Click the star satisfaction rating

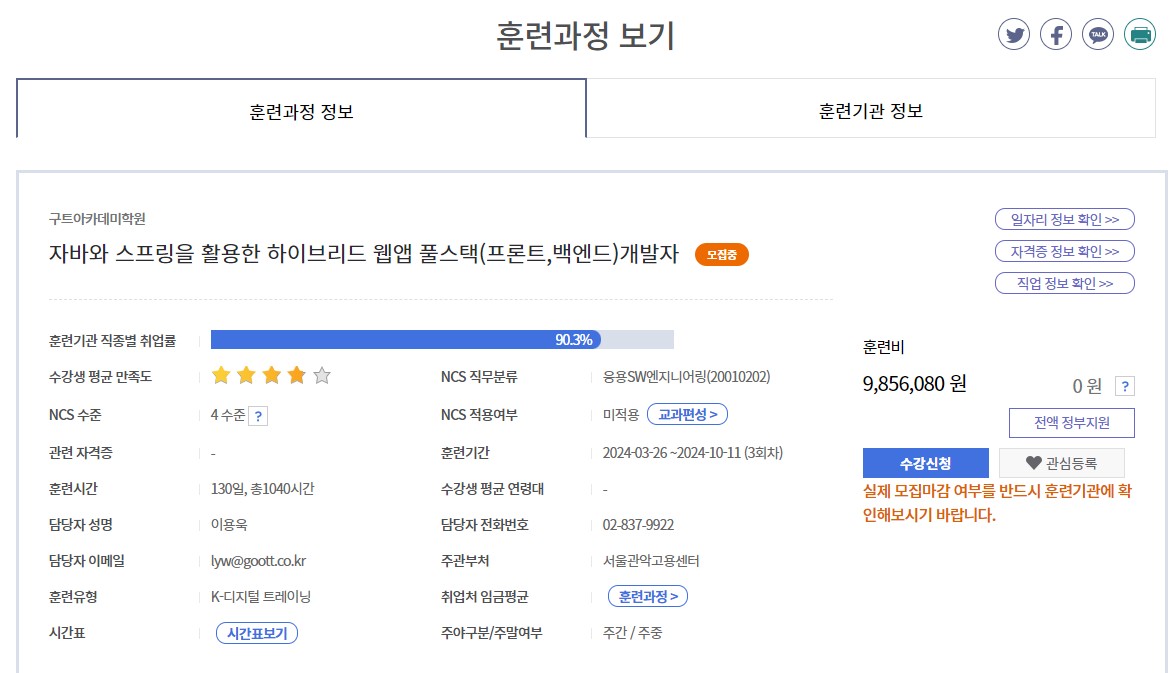[x=271, y=377]
